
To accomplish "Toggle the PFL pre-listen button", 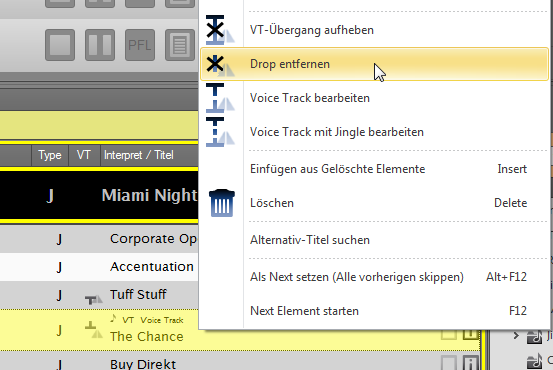I will click(x=140, y=45).
